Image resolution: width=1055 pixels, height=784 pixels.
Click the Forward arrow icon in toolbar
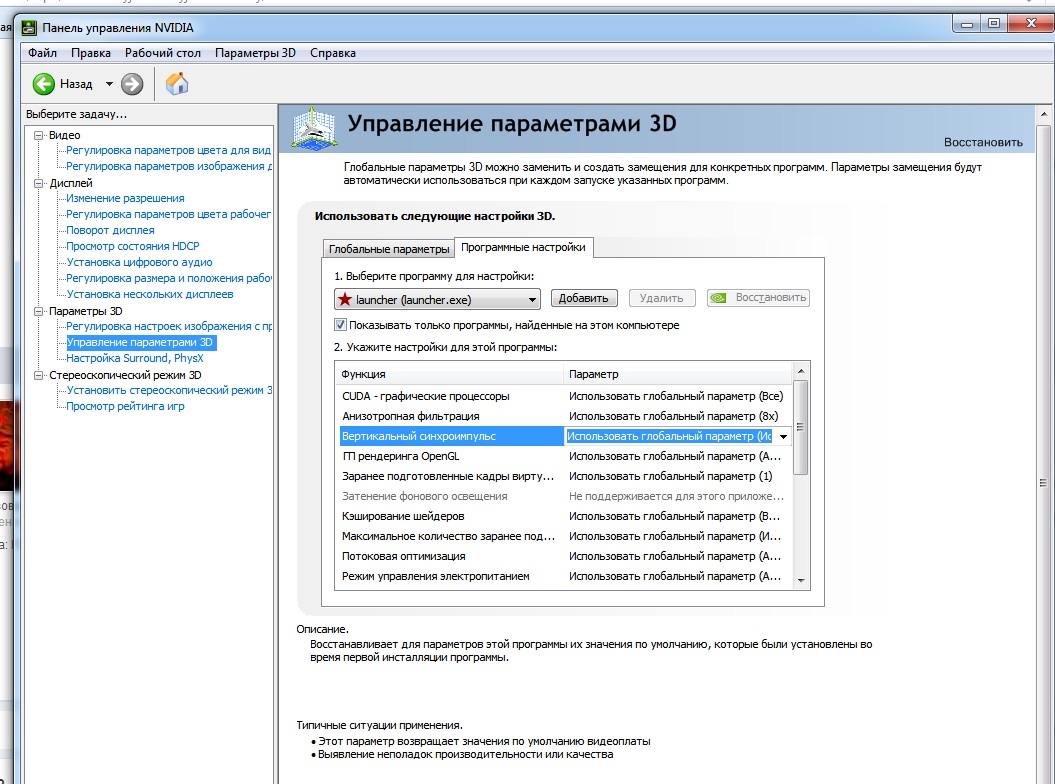pos(132,84)
